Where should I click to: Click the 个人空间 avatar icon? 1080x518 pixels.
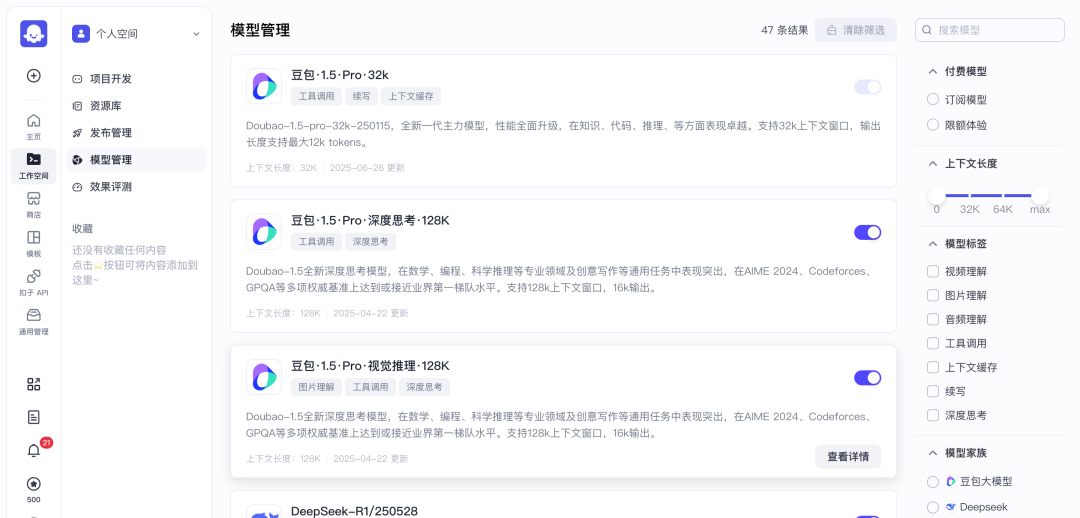click(x=81, y=34)
